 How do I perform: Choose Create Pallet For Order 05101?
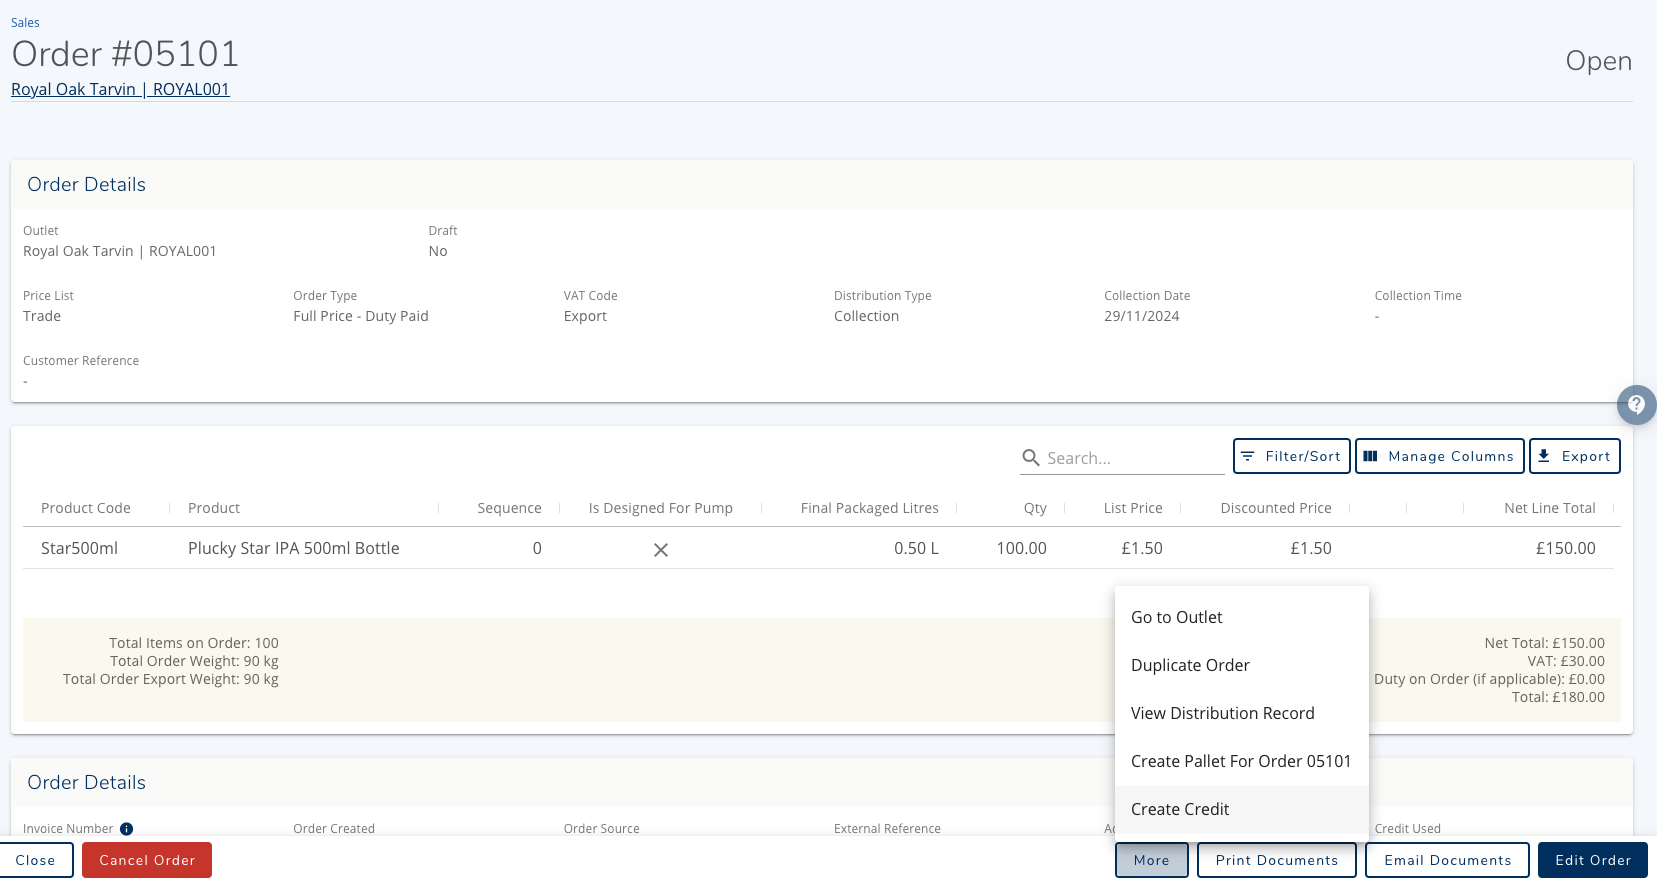[x=1242, y=762]
